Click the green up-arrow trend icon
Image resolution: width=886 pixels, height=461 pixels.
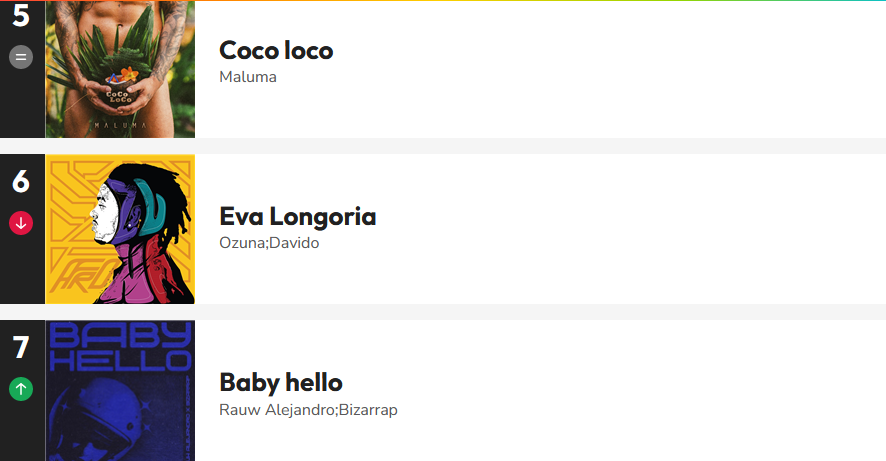[21, 389]
